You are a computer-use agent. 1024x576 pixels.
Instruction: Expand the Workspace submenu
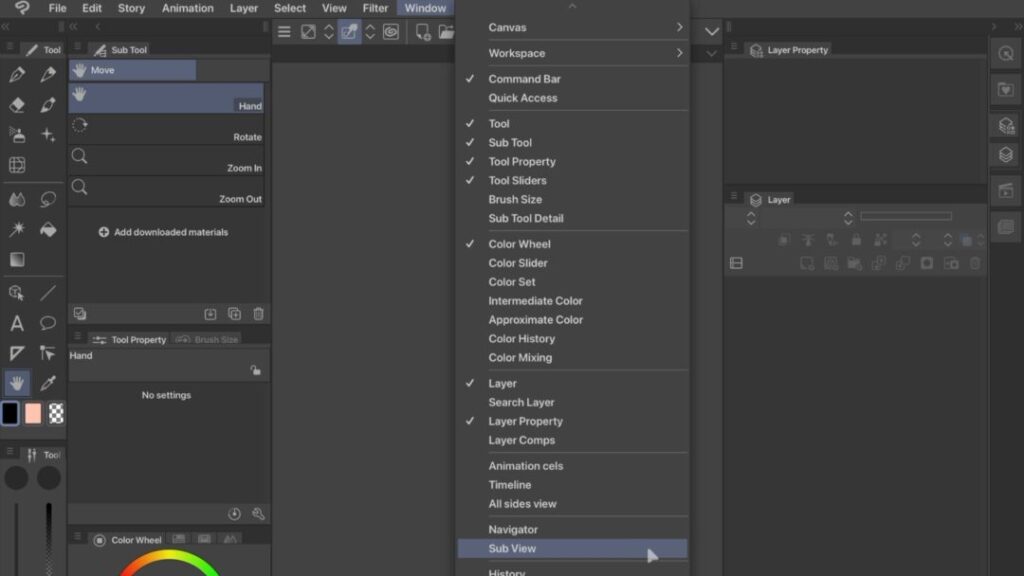tap(572, 53)
